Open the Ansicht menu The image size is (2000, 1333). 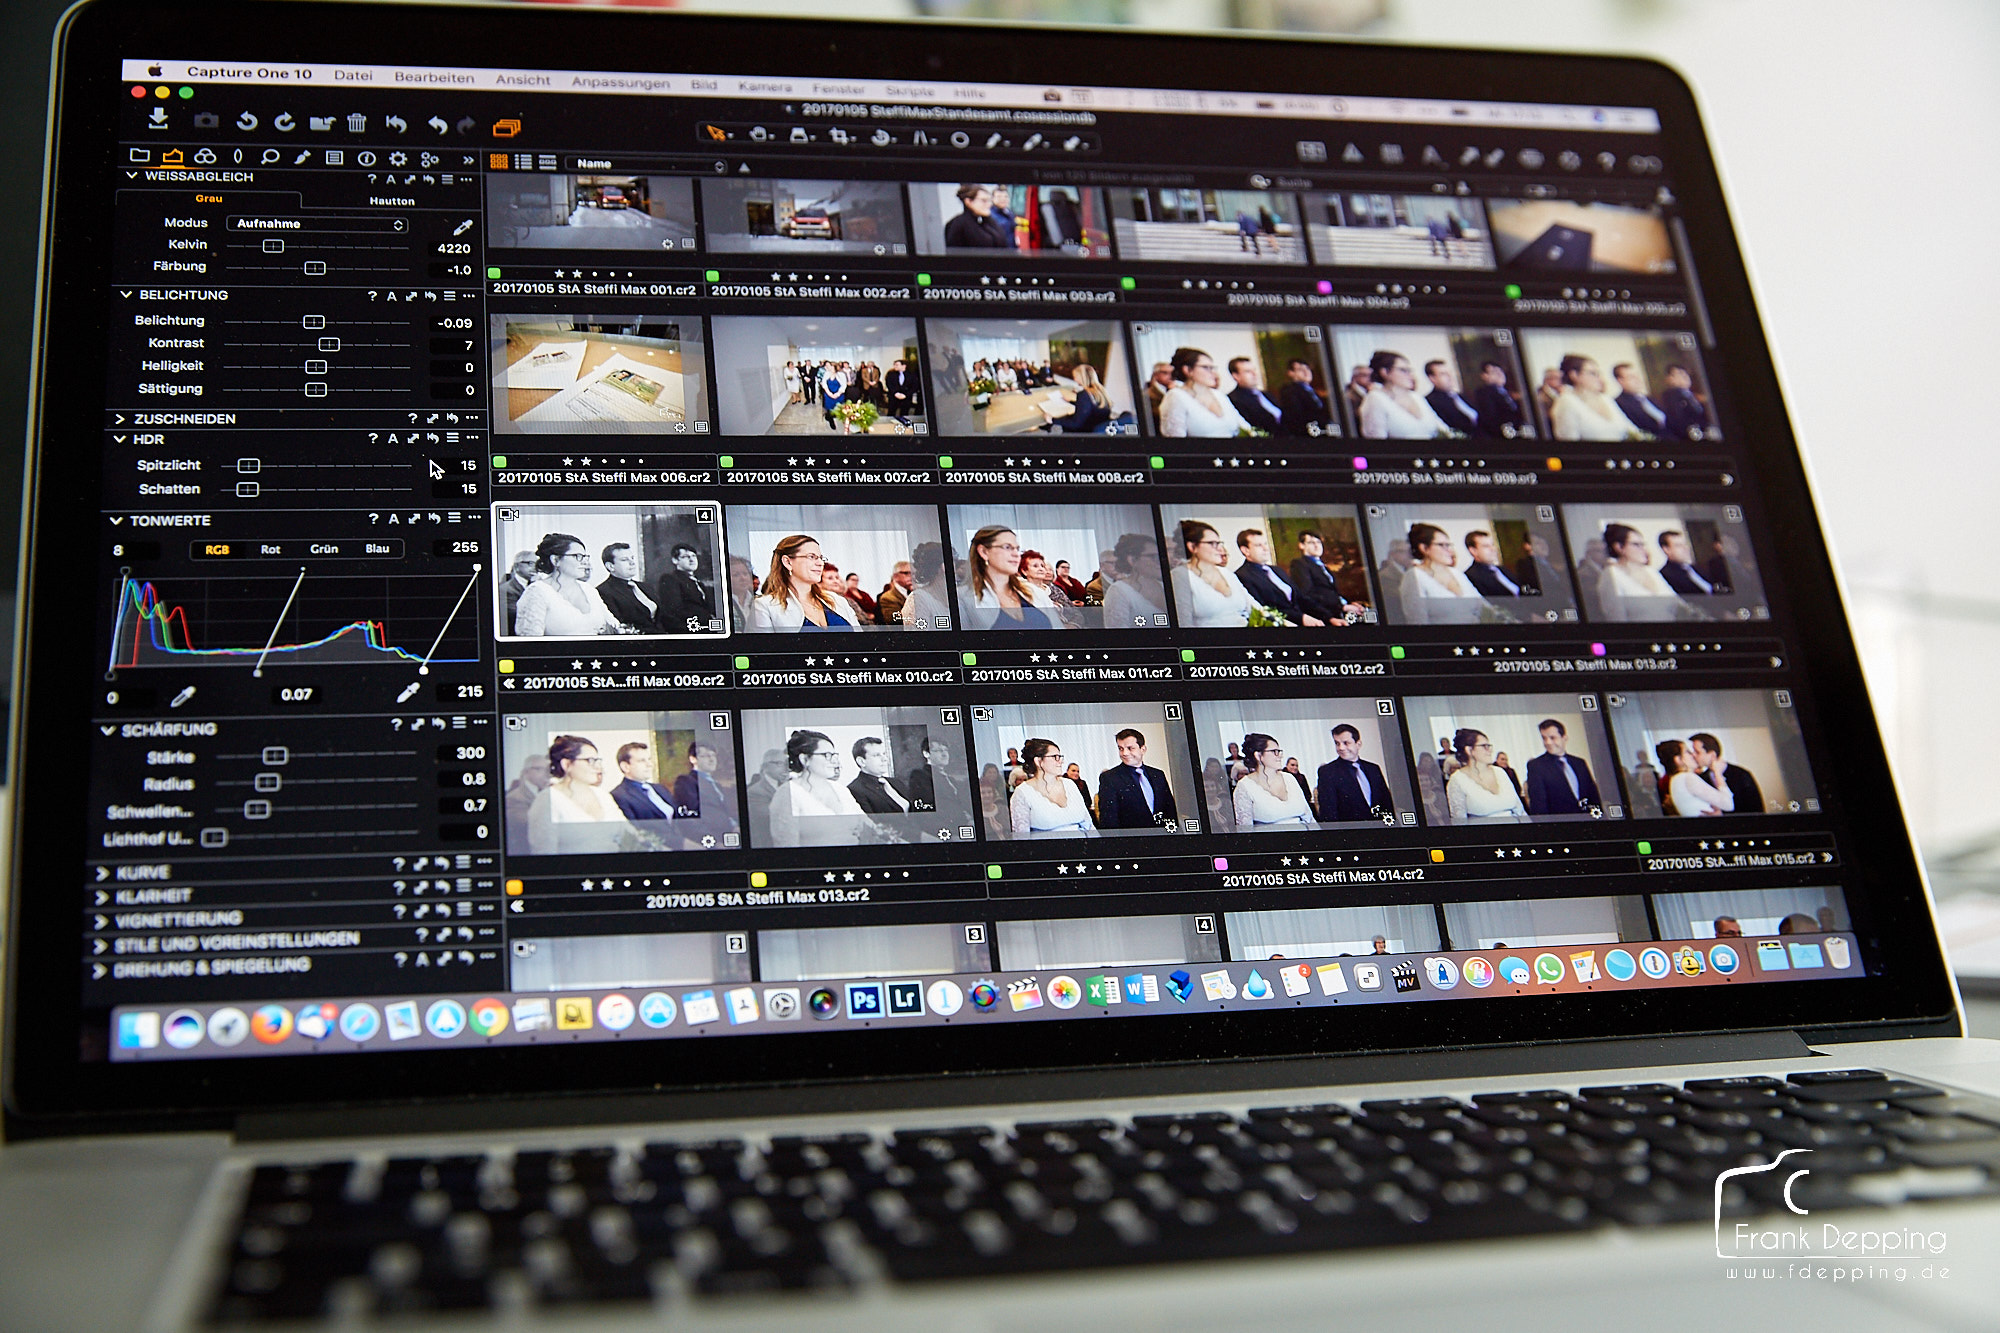523,80
